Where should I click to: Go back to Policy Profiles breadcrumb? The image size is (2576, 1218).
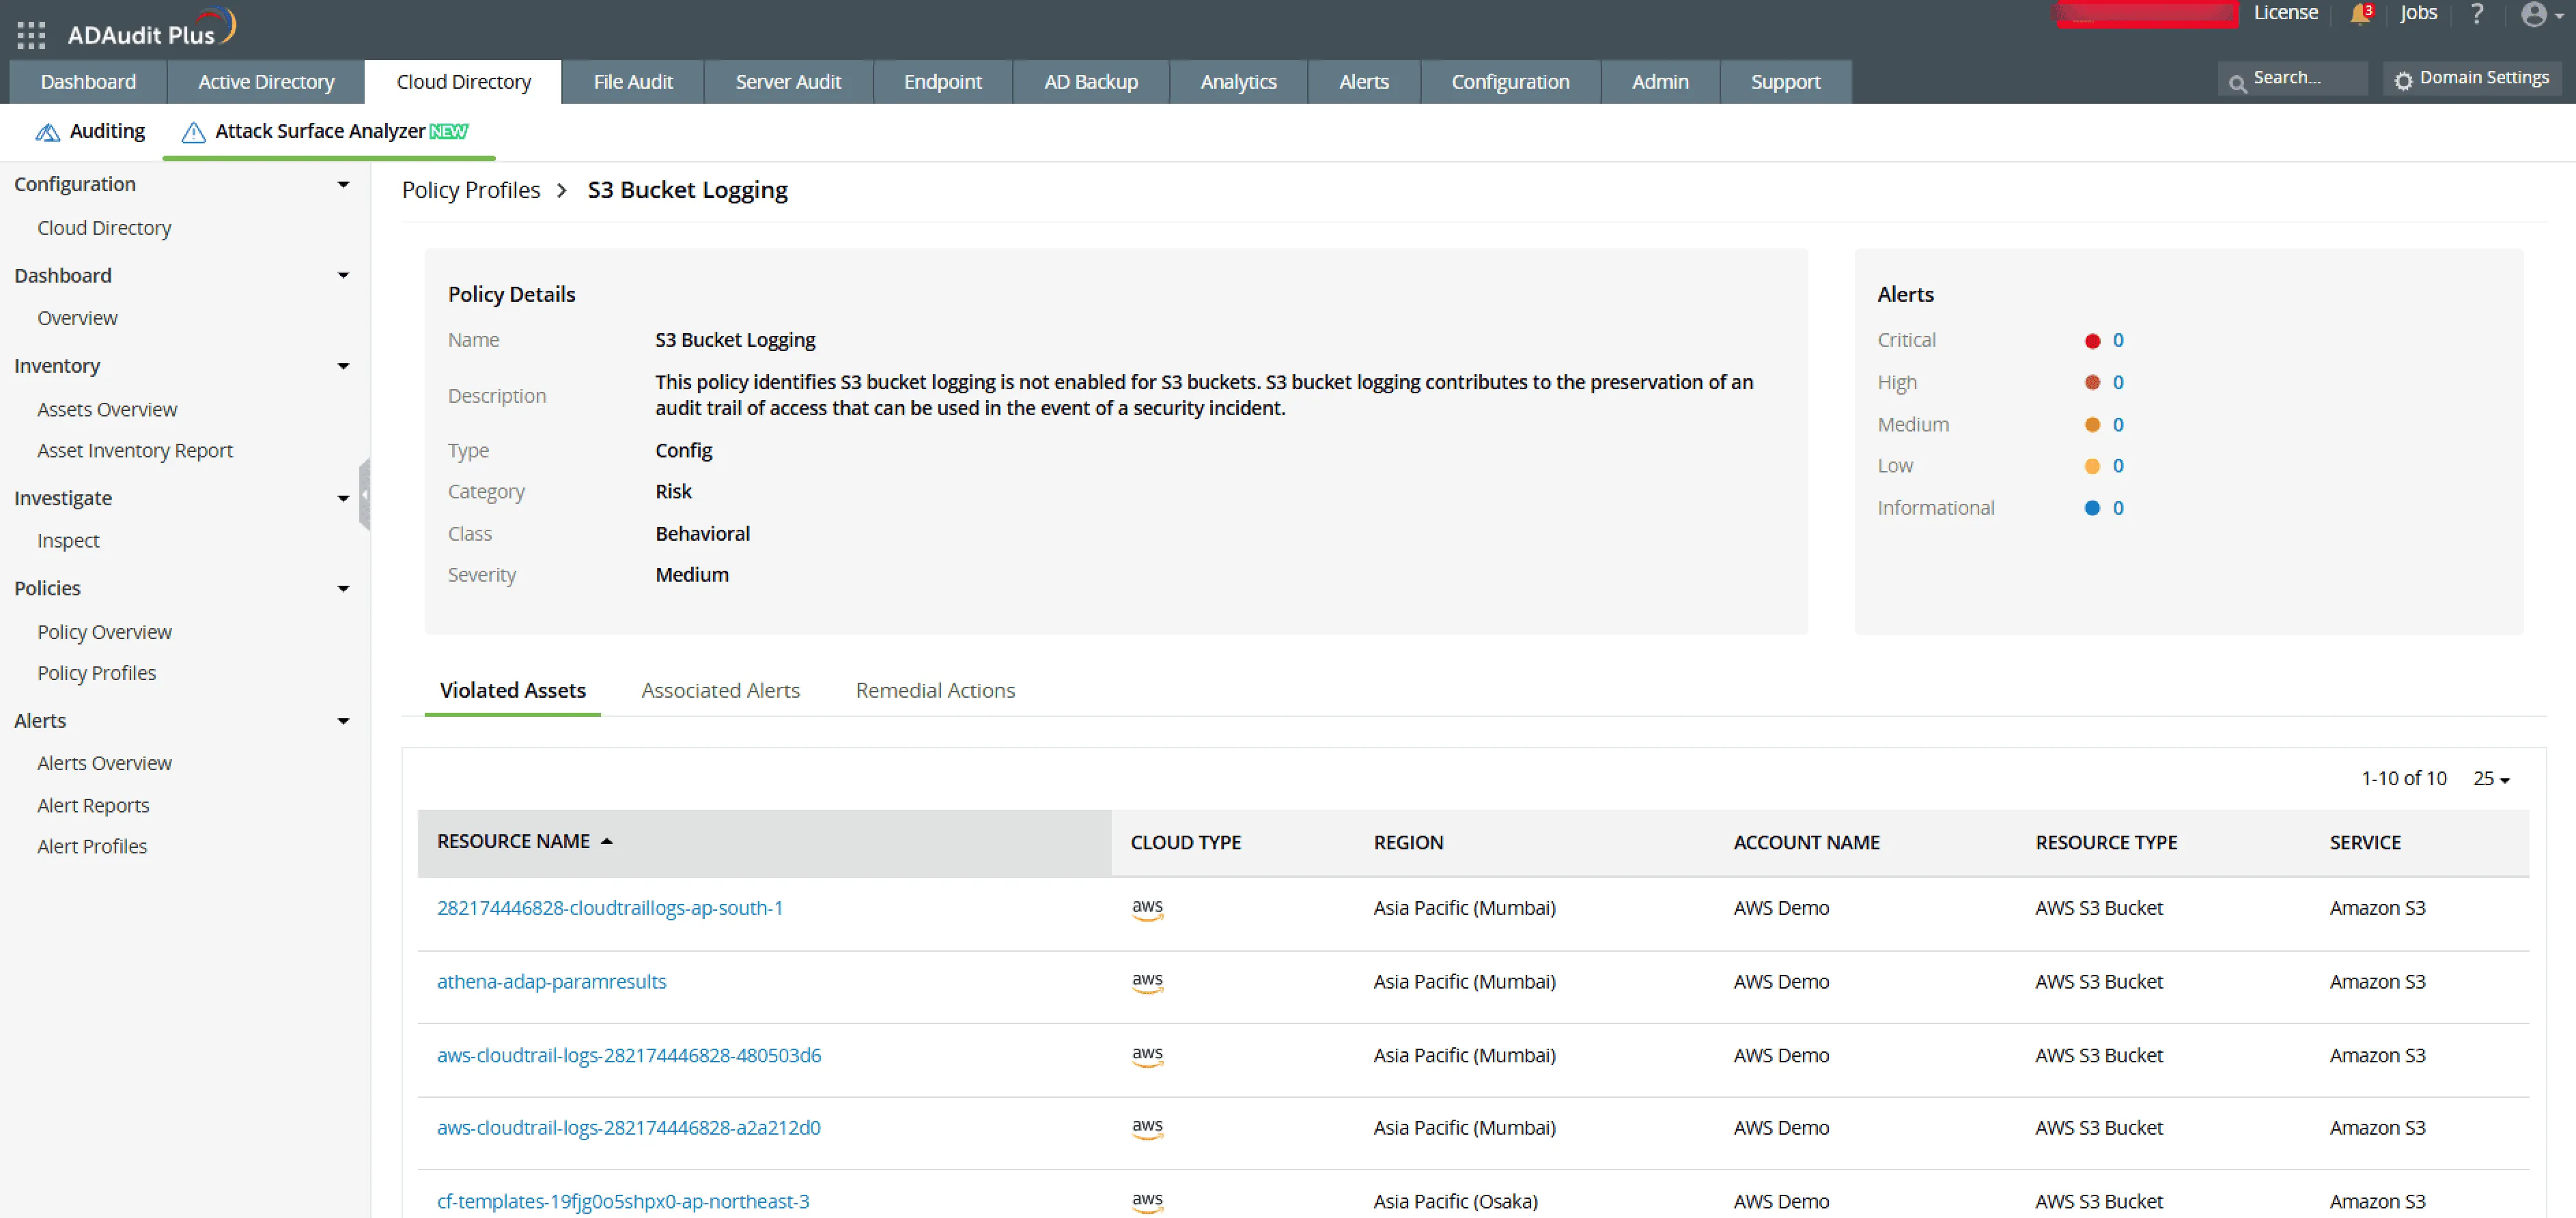point(471,190)
